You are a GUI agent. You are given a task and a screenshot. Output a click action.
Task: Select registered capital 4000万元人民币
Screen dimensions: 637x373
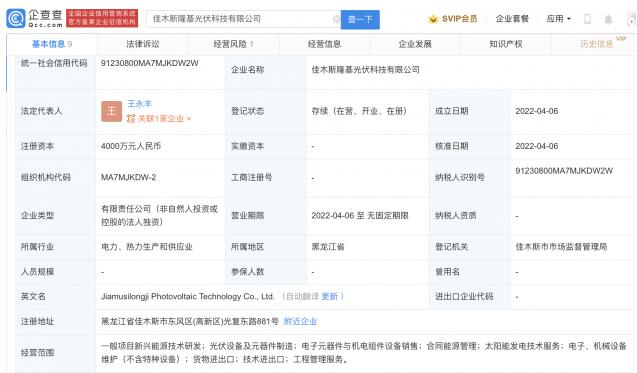click(131, 146)
